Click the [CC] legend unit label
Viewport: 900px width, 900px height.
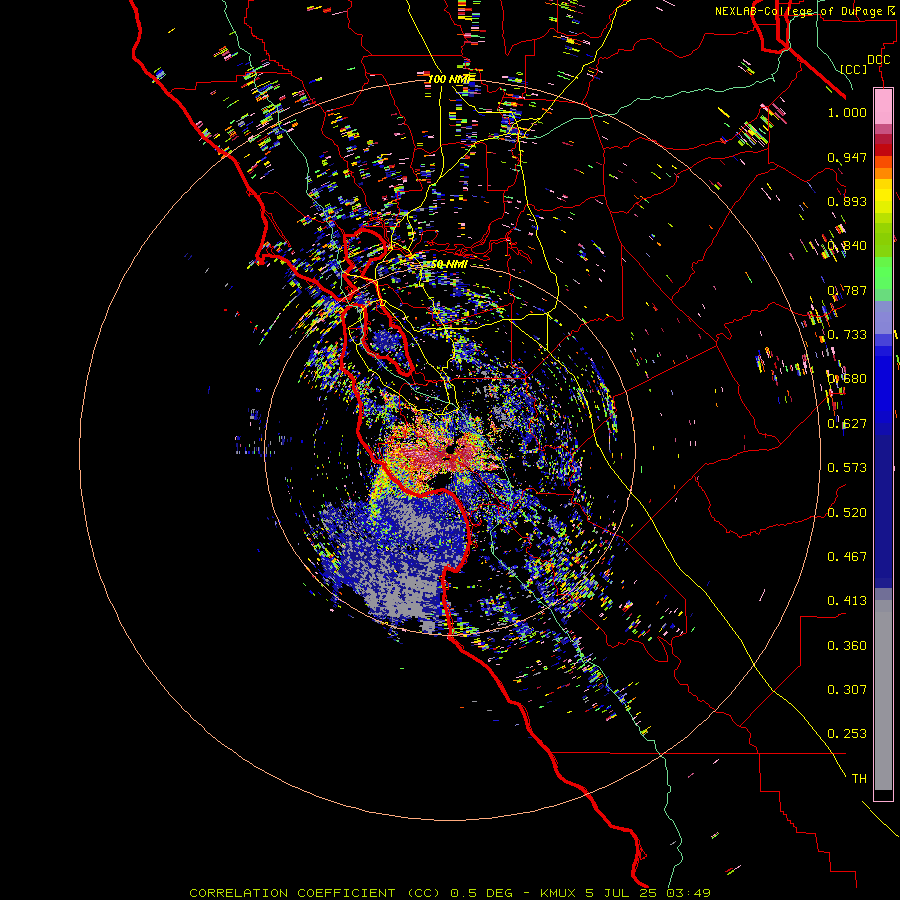(854, 69)
